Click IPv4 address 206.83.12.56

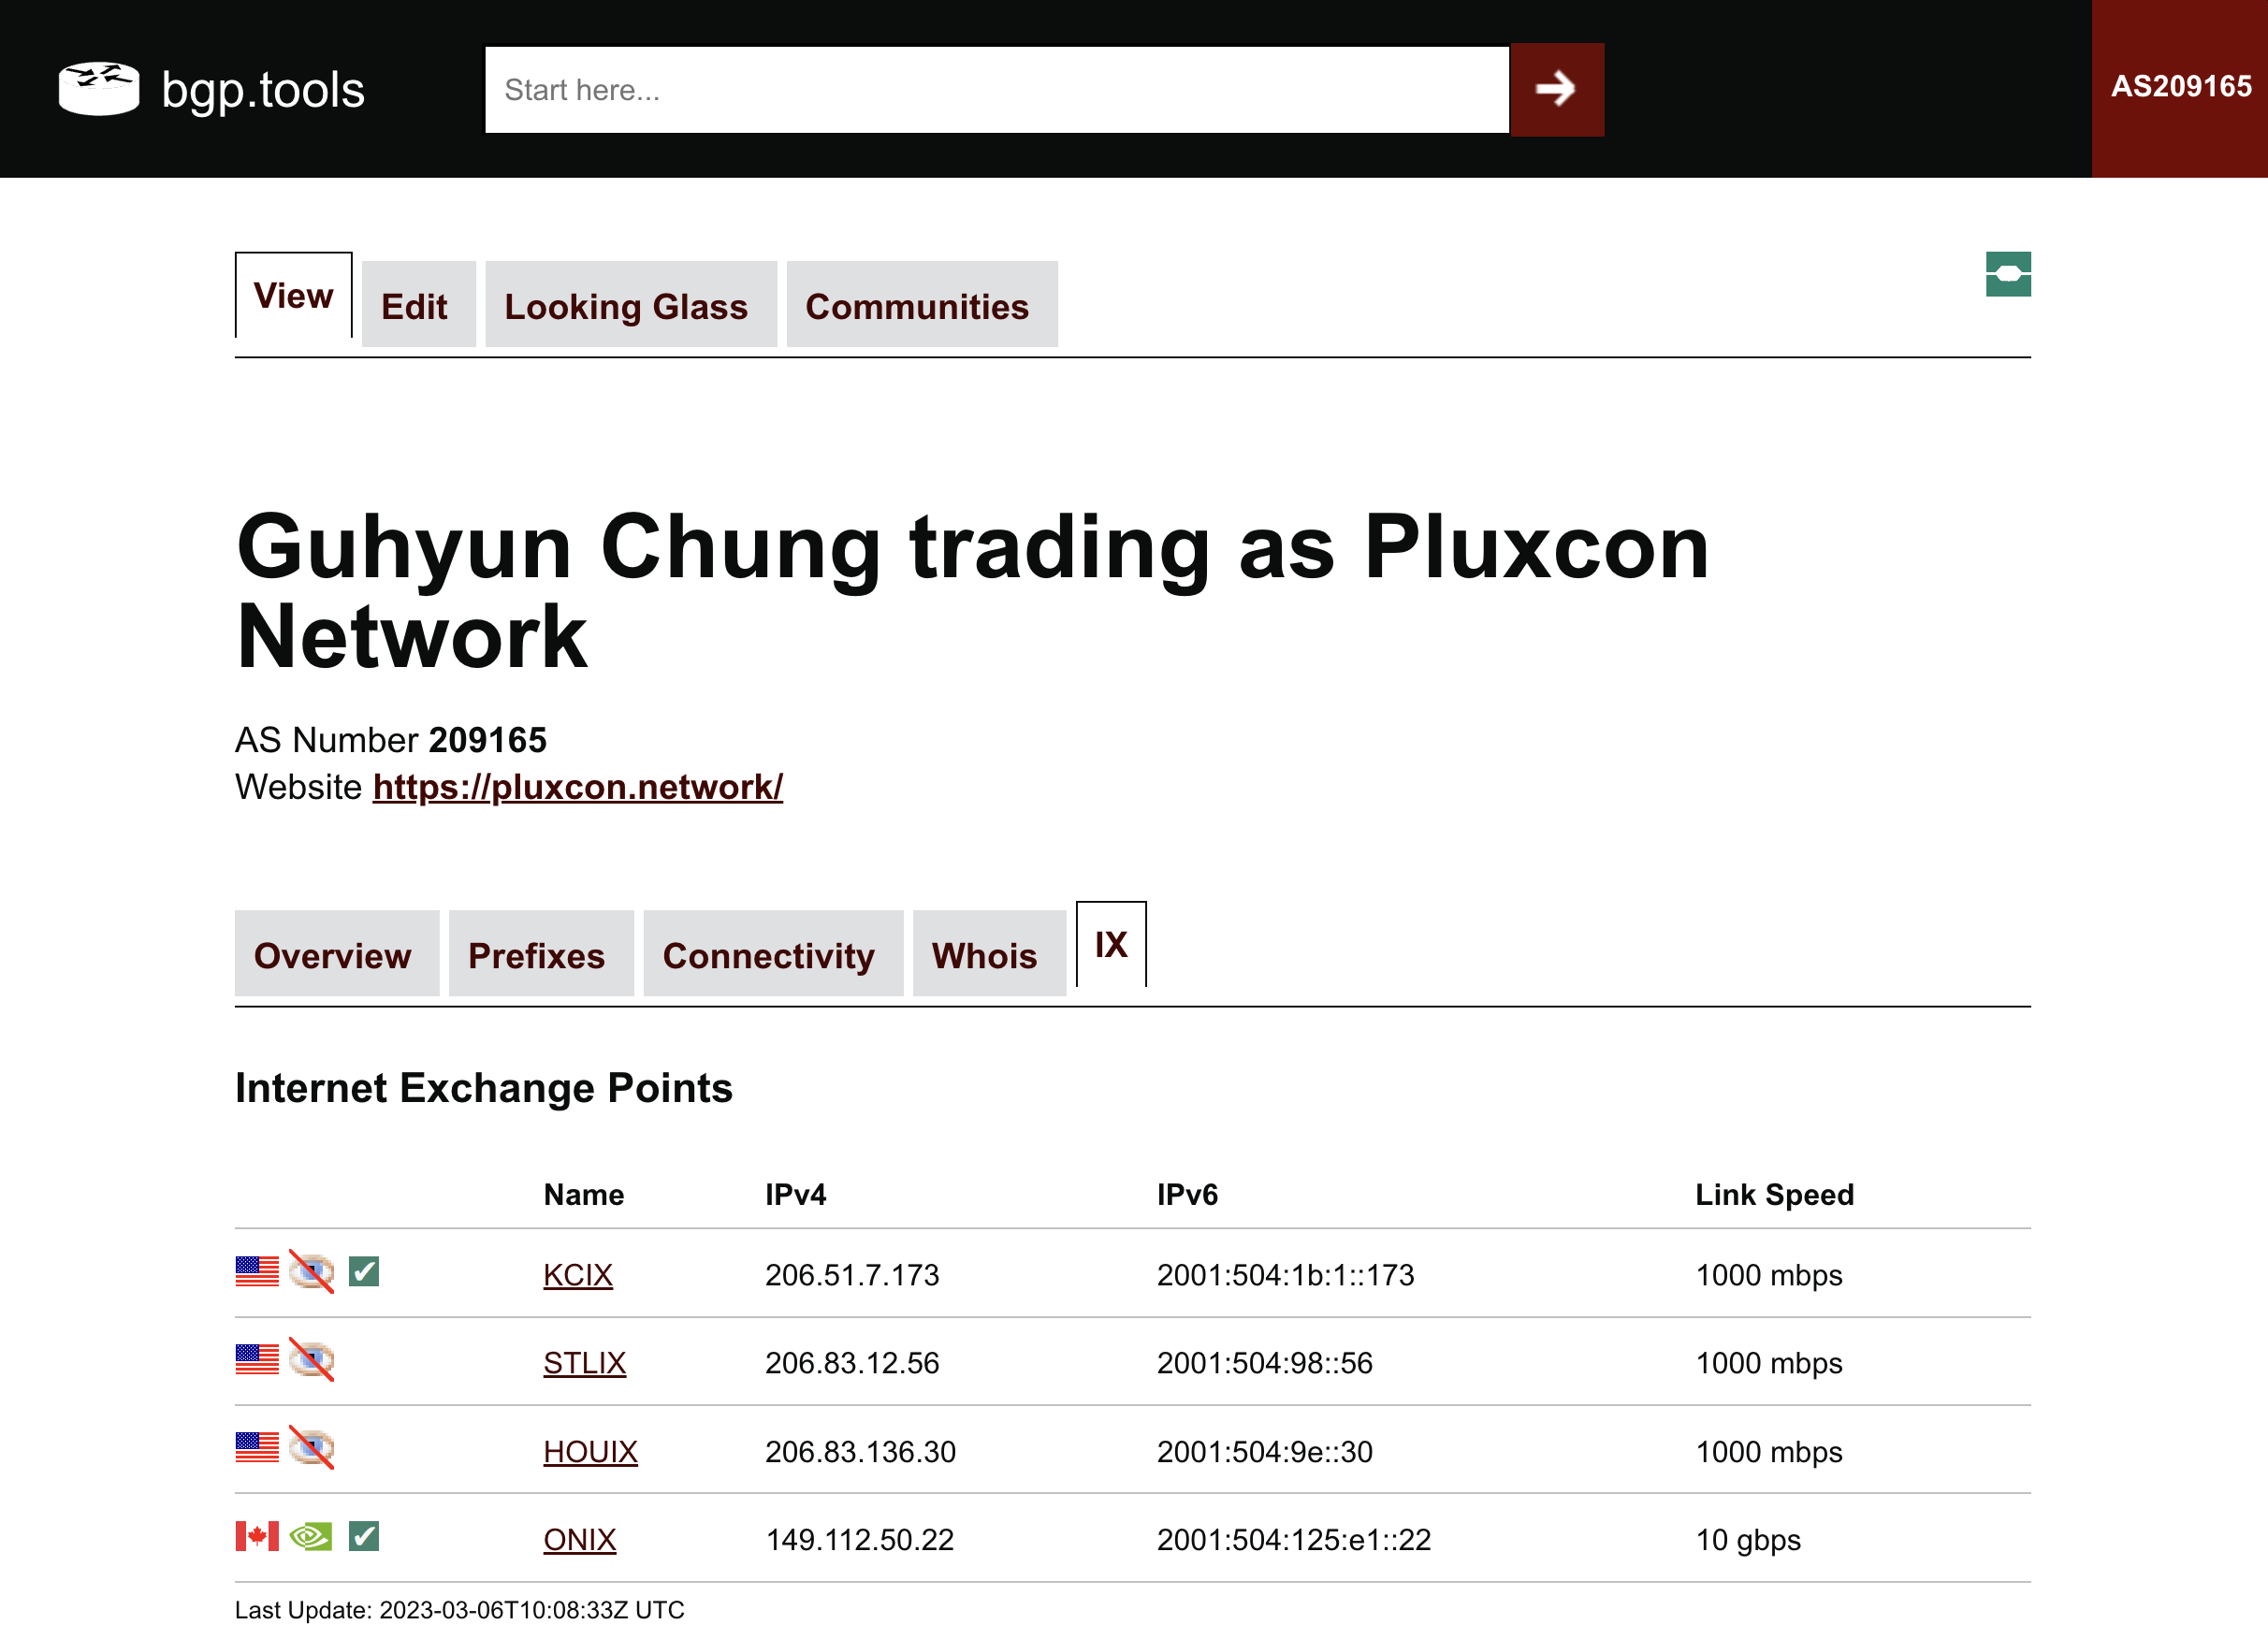tap(853, 1364)
